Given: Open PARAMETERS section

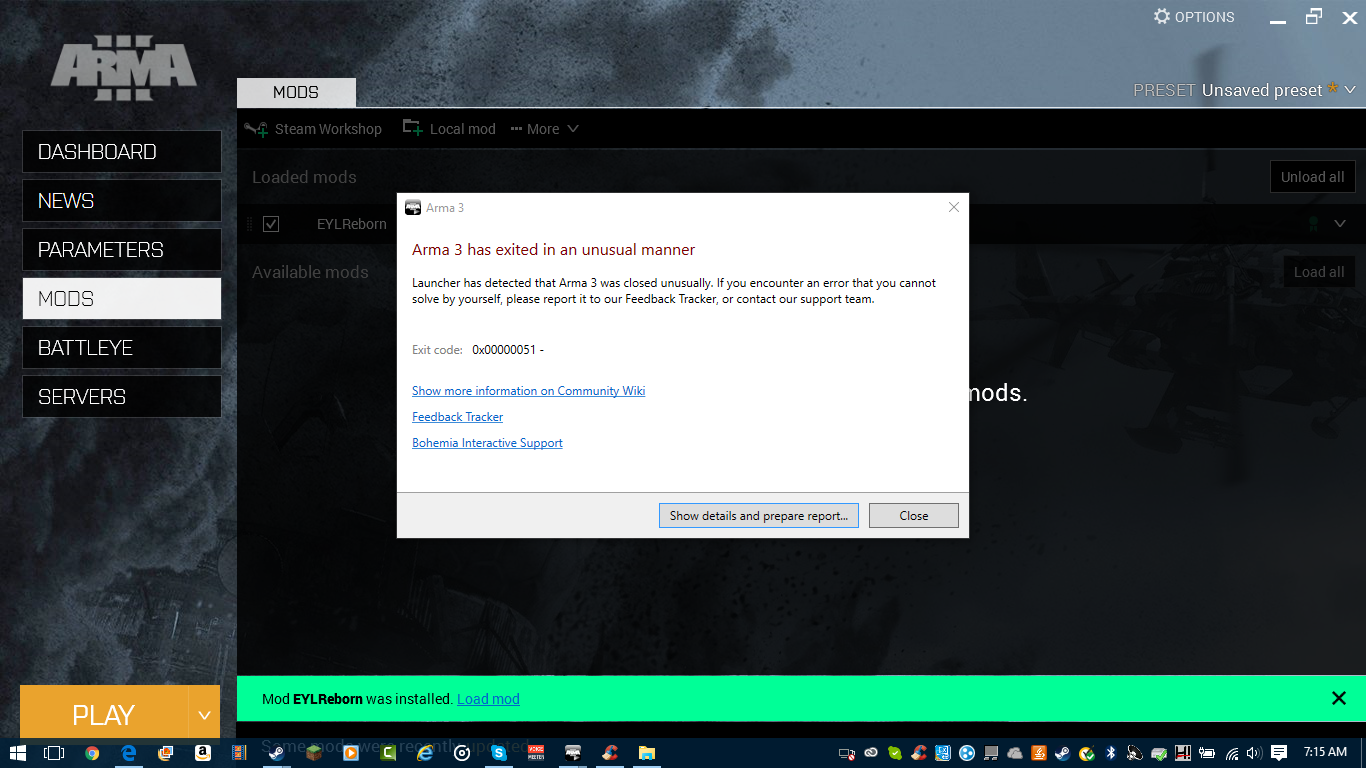Looking at the screenshot, I should (x=122, y=250).
